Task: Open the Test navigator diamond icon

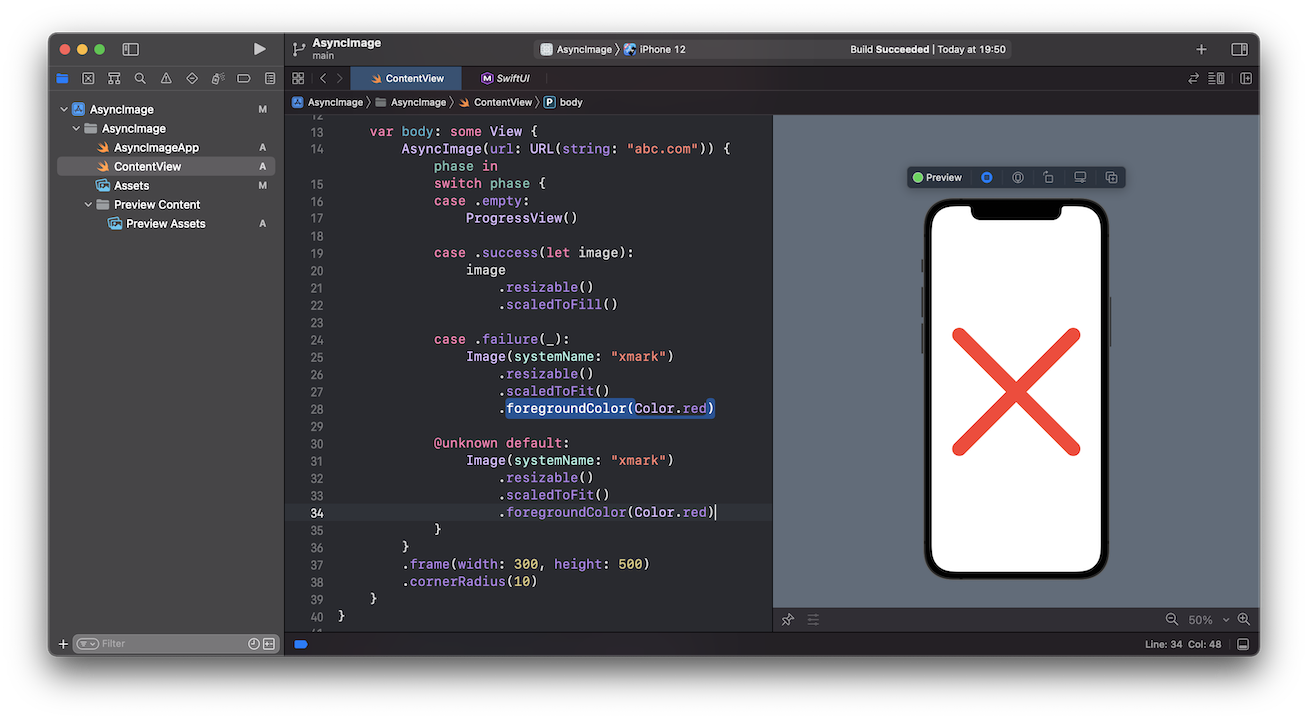Action: point(192,78)
